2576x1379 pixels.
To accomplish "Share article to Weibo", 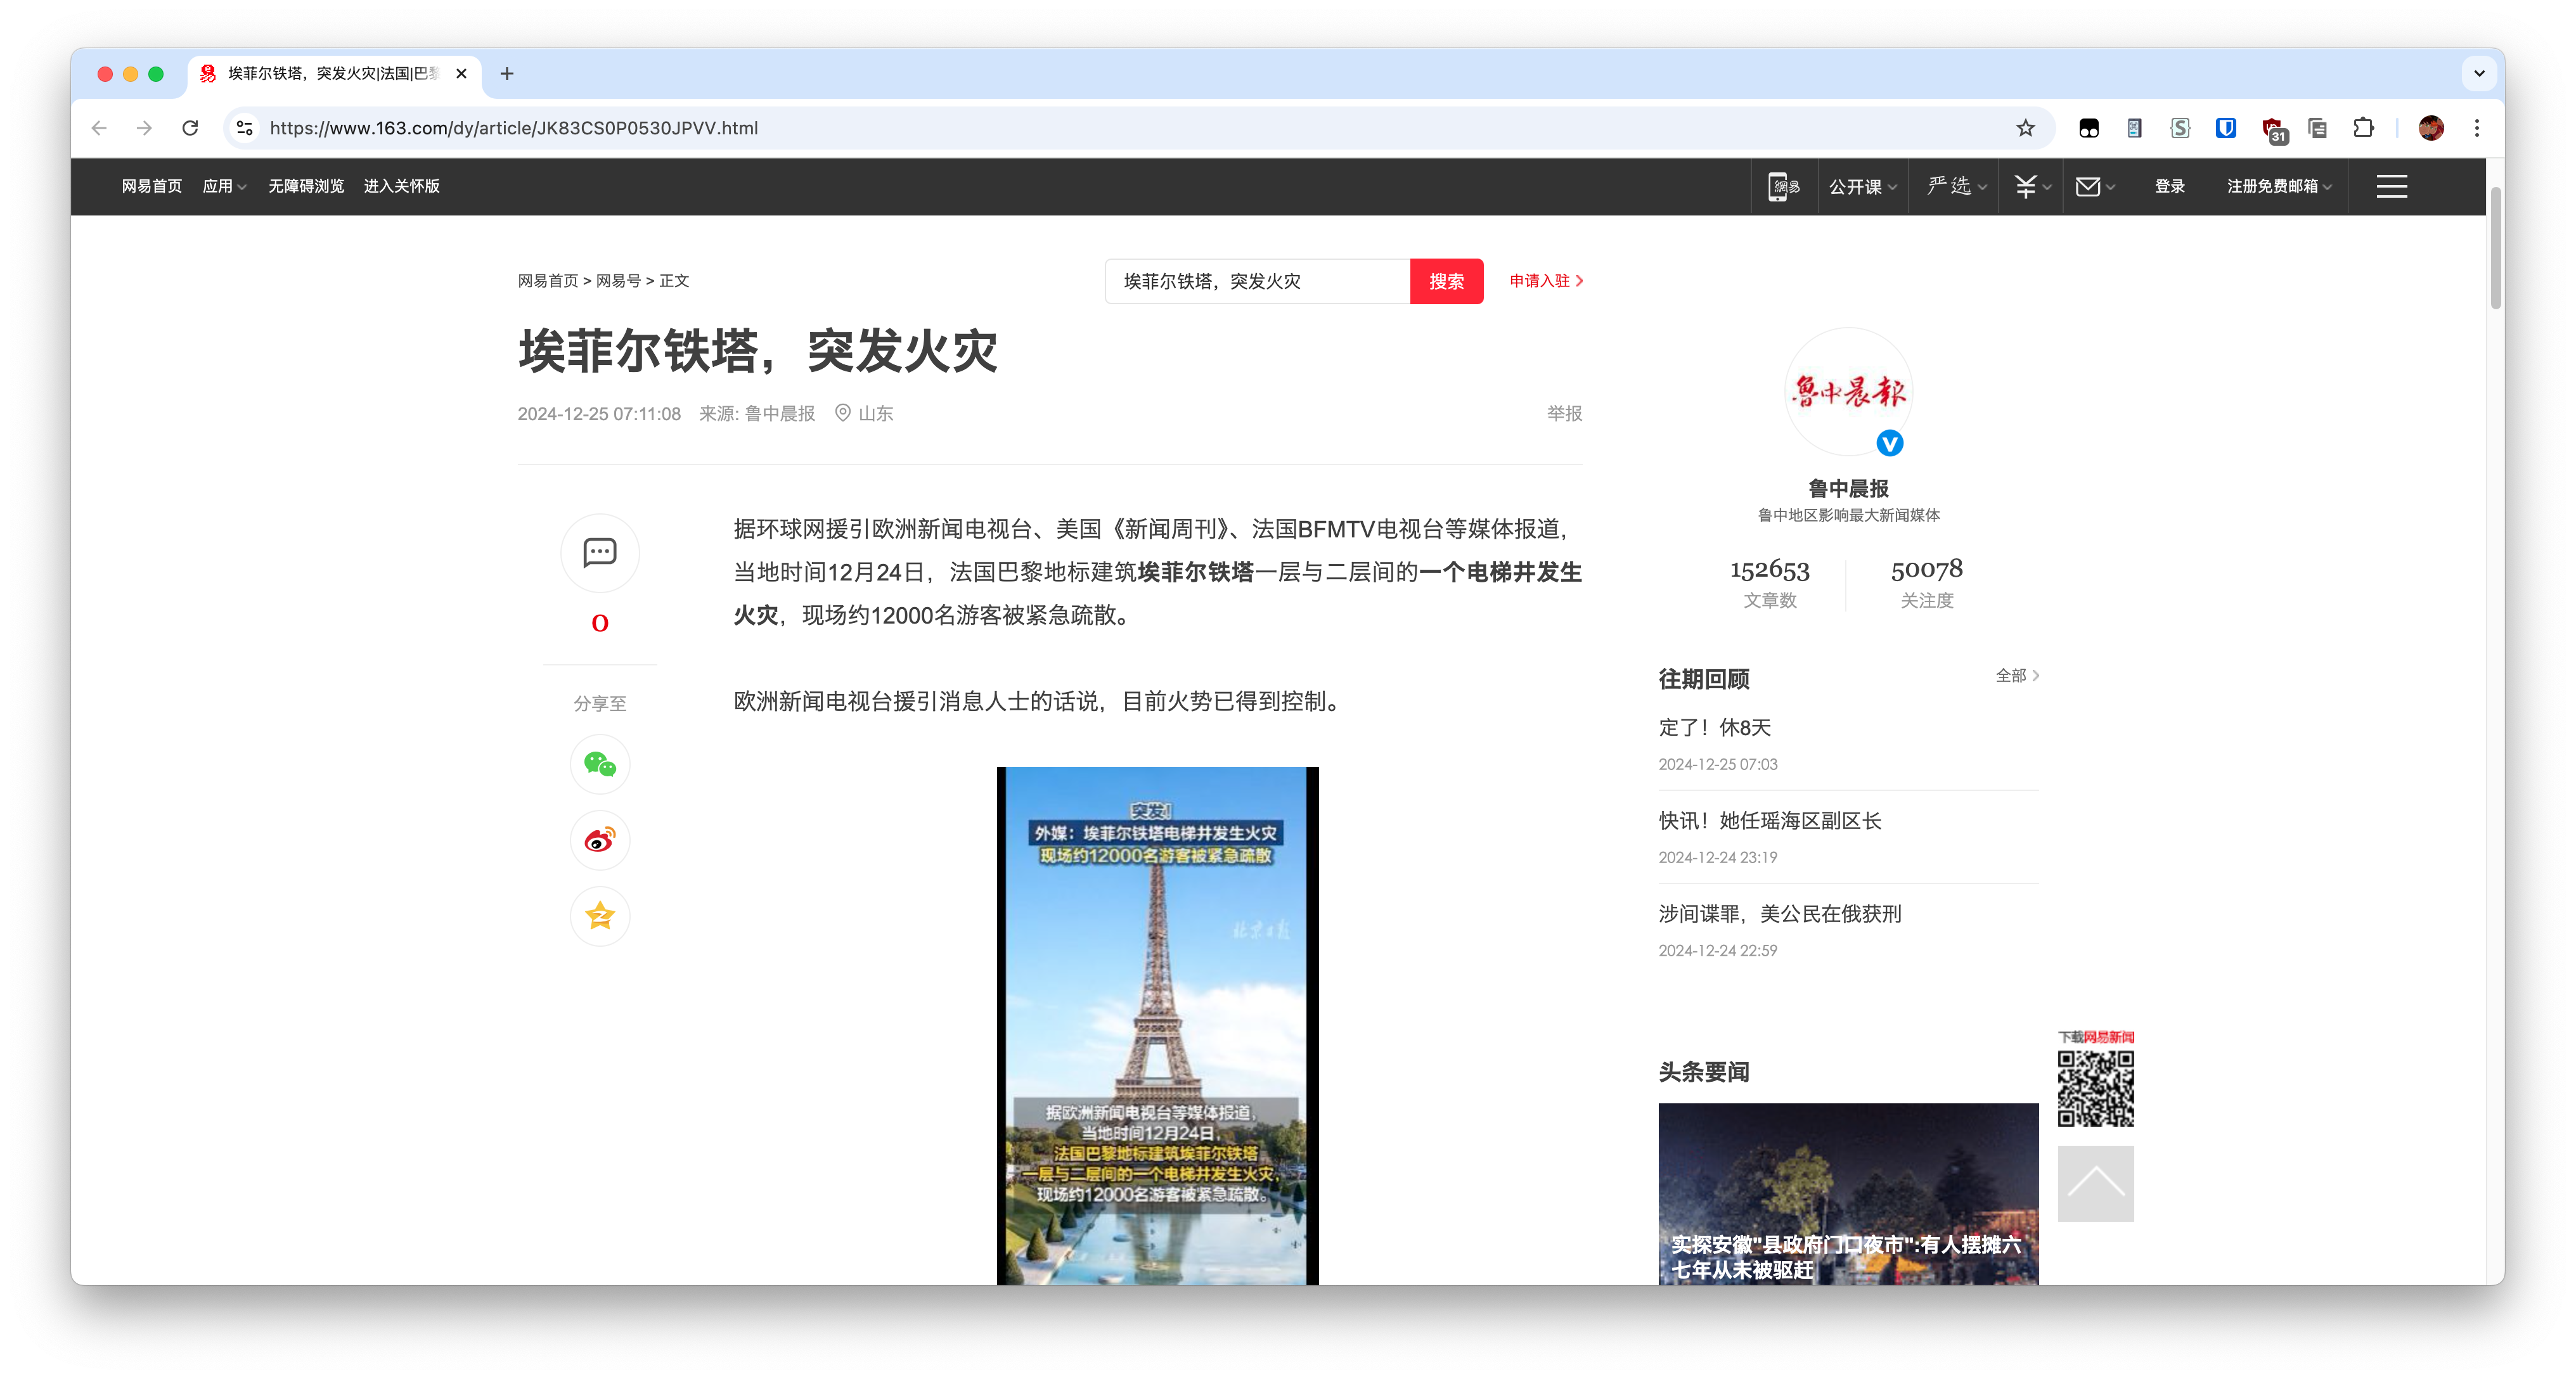I will point(599,839).
